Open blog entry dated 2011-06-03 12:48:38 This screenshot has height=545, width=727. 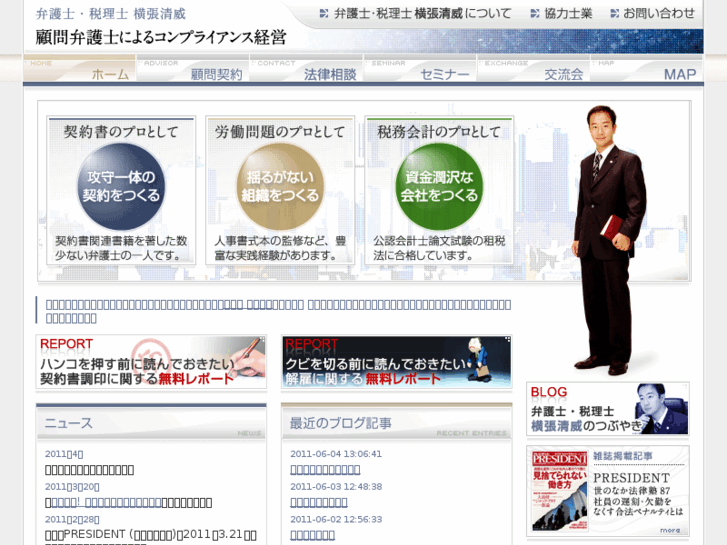319,502
